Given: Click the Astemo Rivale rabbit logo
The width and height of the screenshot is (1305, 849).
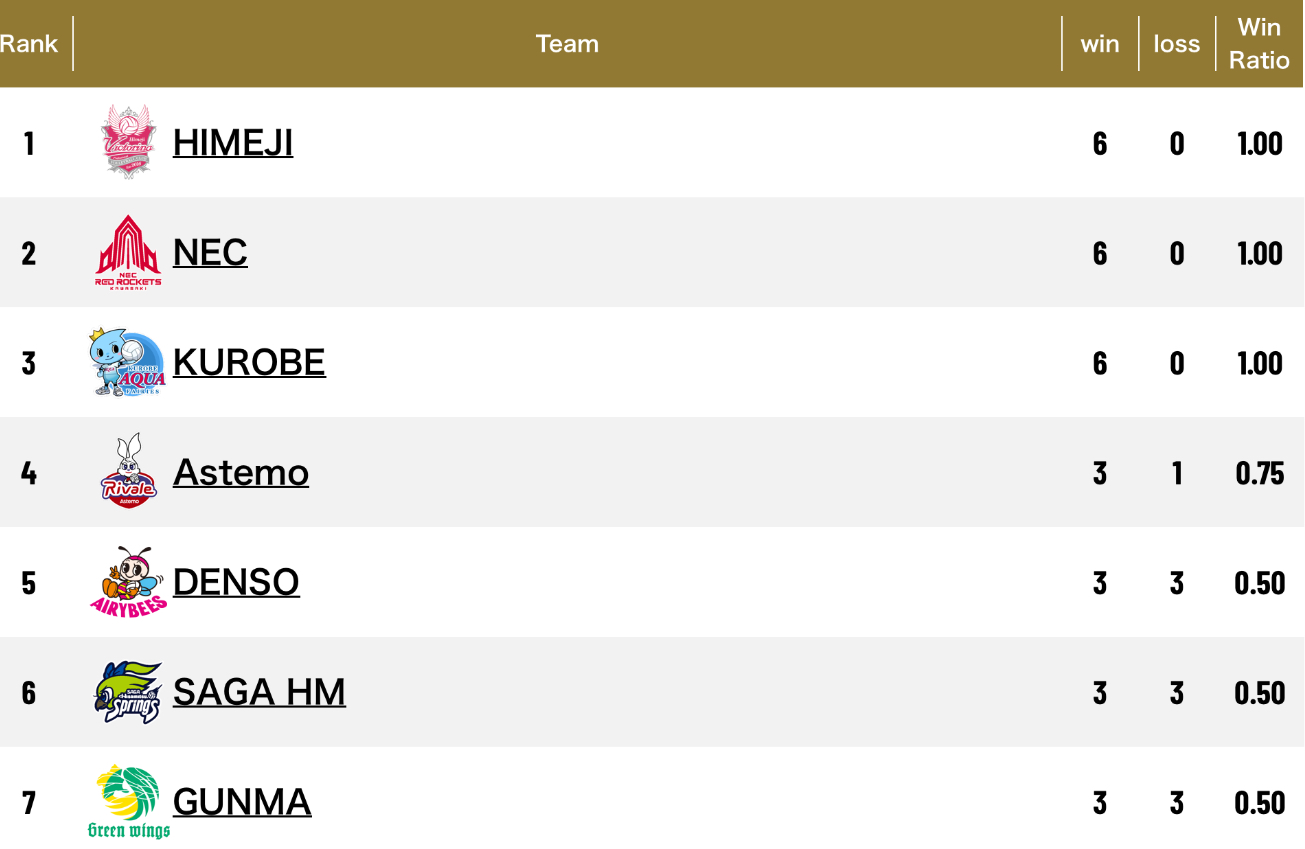Looking at the screenshot, I should coord(129,471).
